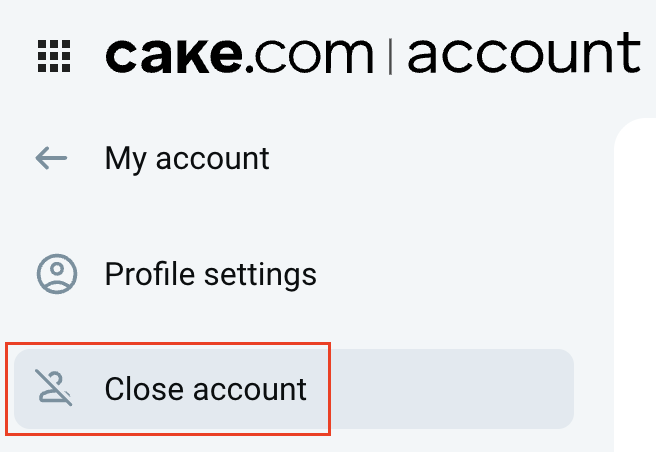Click the back arrow beside My account

point(51,158)
